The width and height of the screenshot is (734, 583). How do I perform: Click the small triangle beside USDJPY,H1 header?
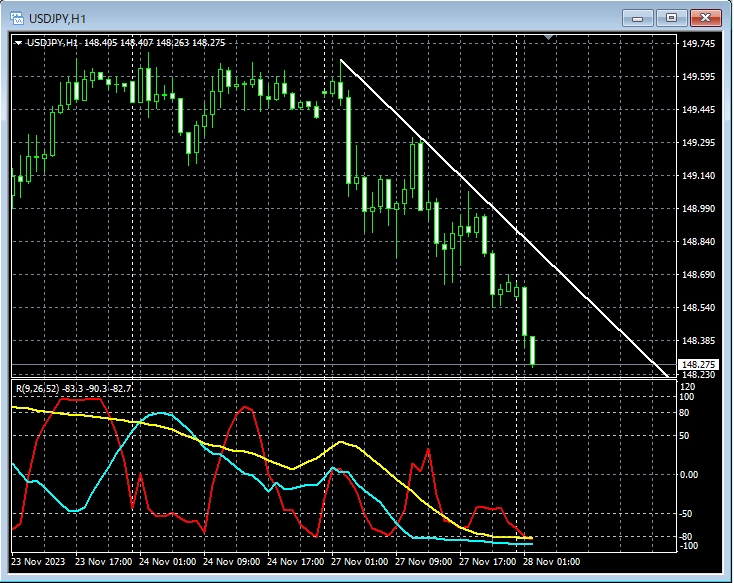pos(18,43)
